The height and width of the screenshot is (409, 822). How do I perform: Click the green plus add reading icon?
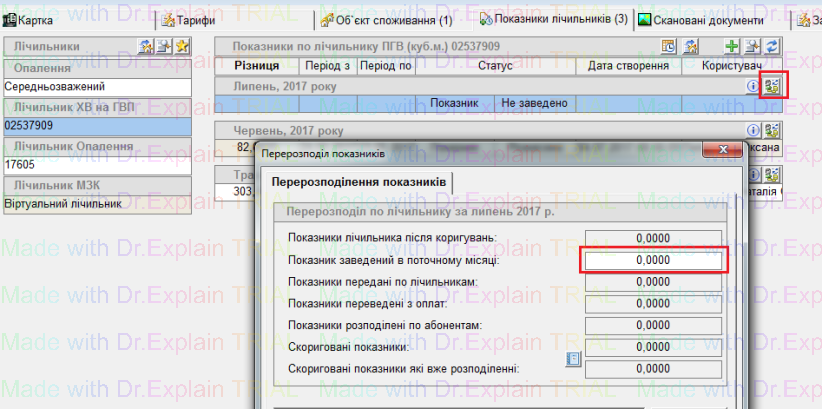(732, 46)
